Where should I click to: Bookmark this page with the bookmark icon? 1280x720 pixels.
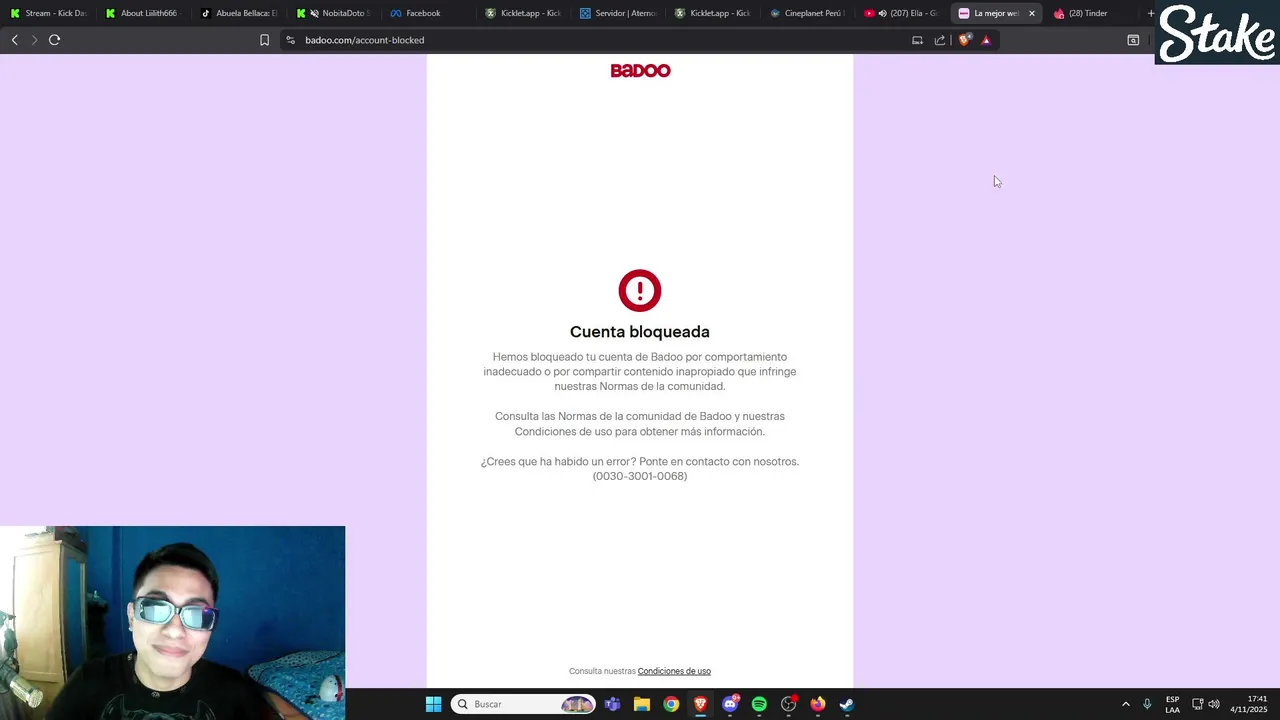coord(264,40)
